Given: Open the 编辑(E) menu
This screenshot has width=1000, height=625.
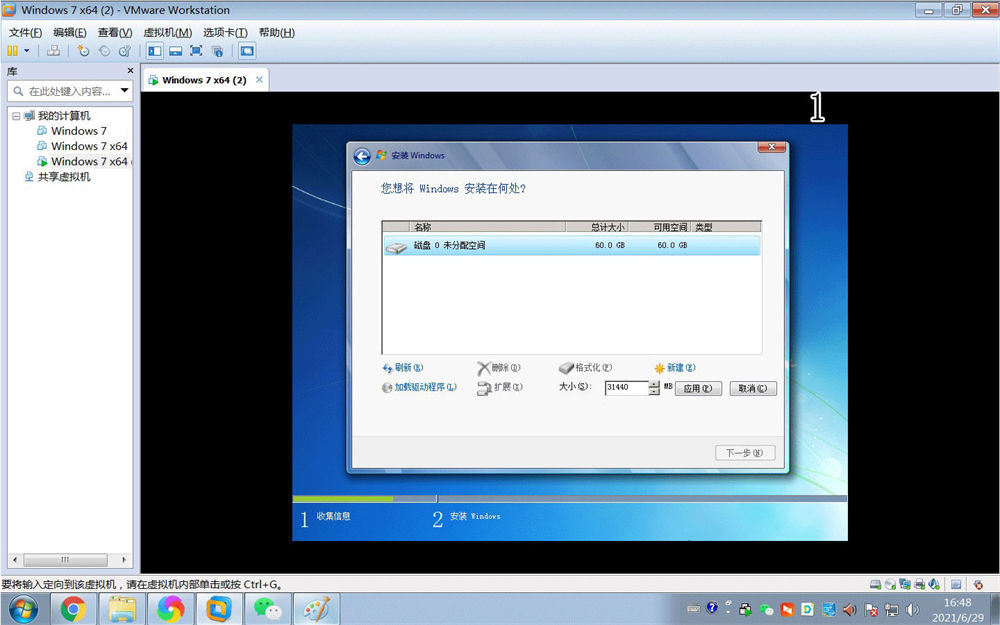Looking at the screenshot, I should (70, 33).
